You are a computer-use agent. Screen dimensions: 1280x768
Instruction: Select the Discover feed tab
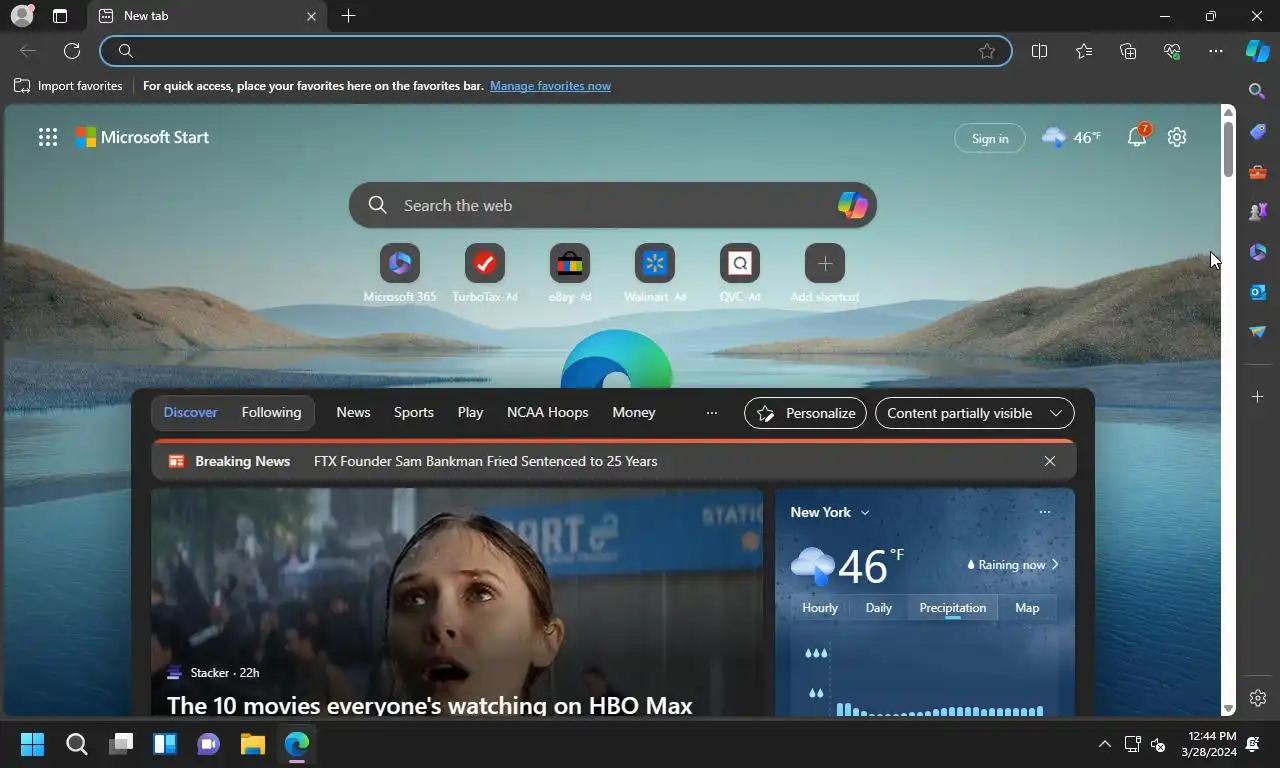tap(191, 412)
